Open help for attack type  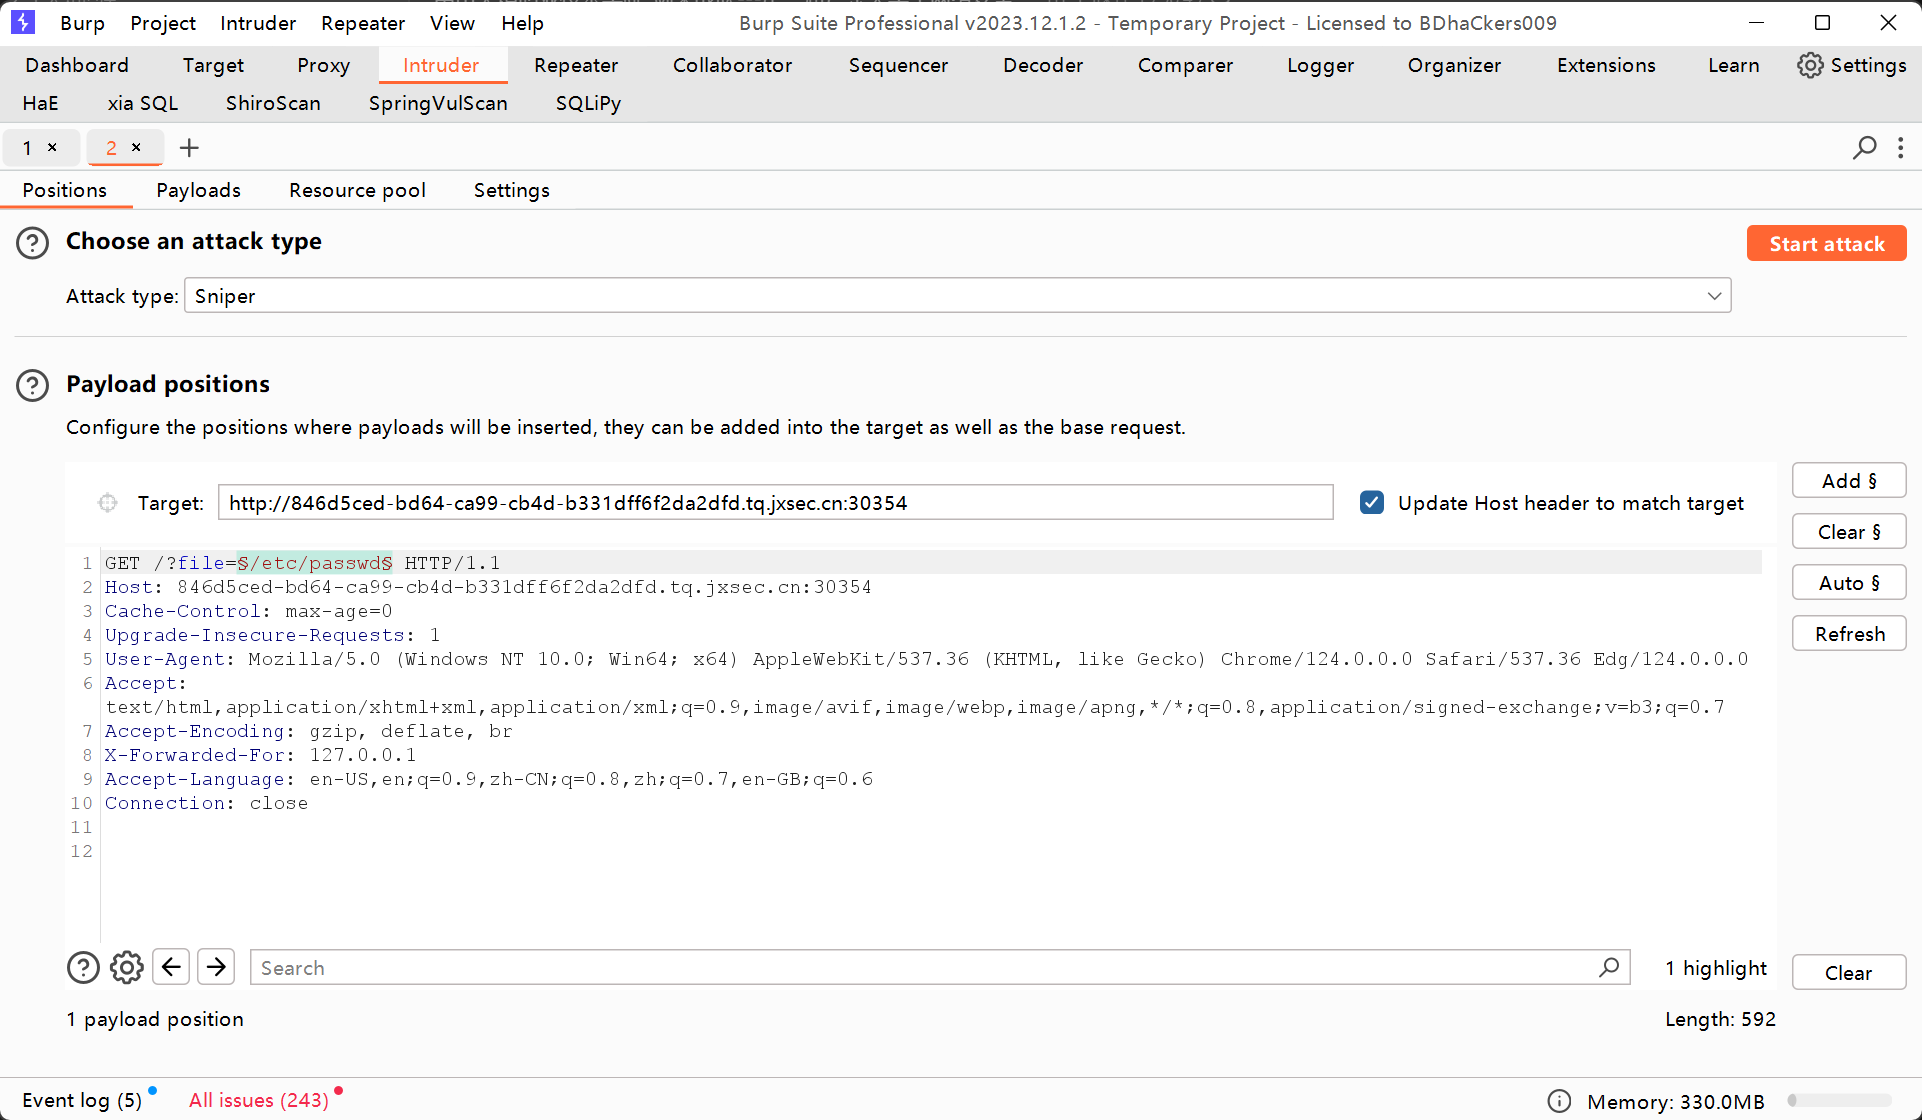(32, 242)
